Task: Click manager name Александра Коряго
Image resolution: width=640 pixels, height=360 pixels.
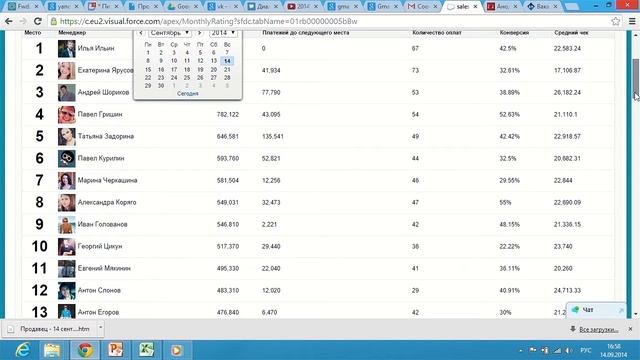Action: point(107,202)
